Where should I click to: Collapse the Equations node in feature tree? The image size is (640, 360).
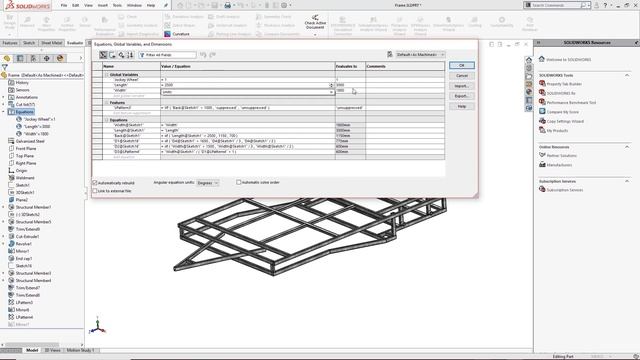tap(4, 112)
